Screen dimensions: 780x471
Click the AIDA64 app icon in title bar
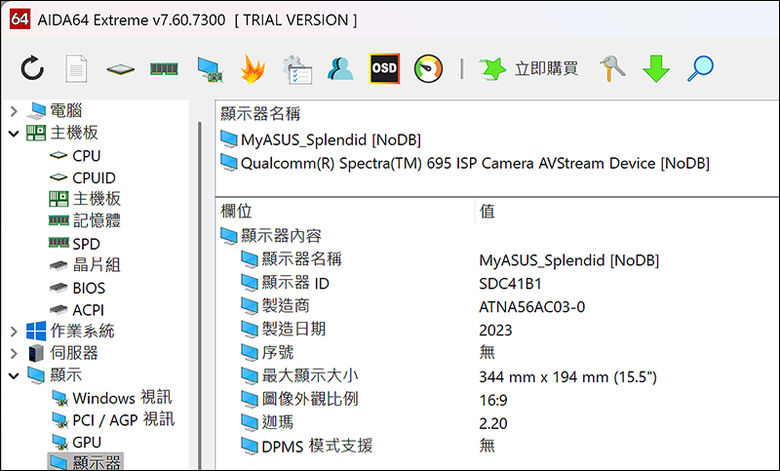pyautogui.click(x=19, y=19)
